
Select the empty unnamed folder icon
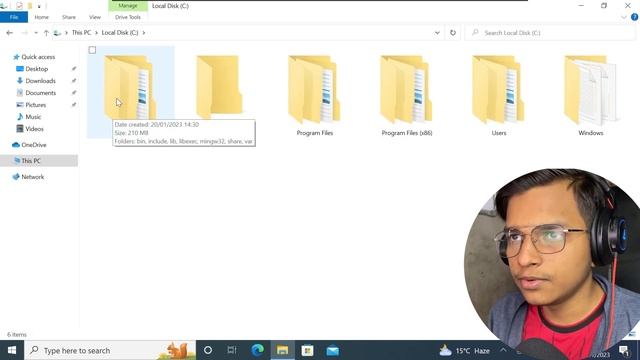(x=220, y=87)
